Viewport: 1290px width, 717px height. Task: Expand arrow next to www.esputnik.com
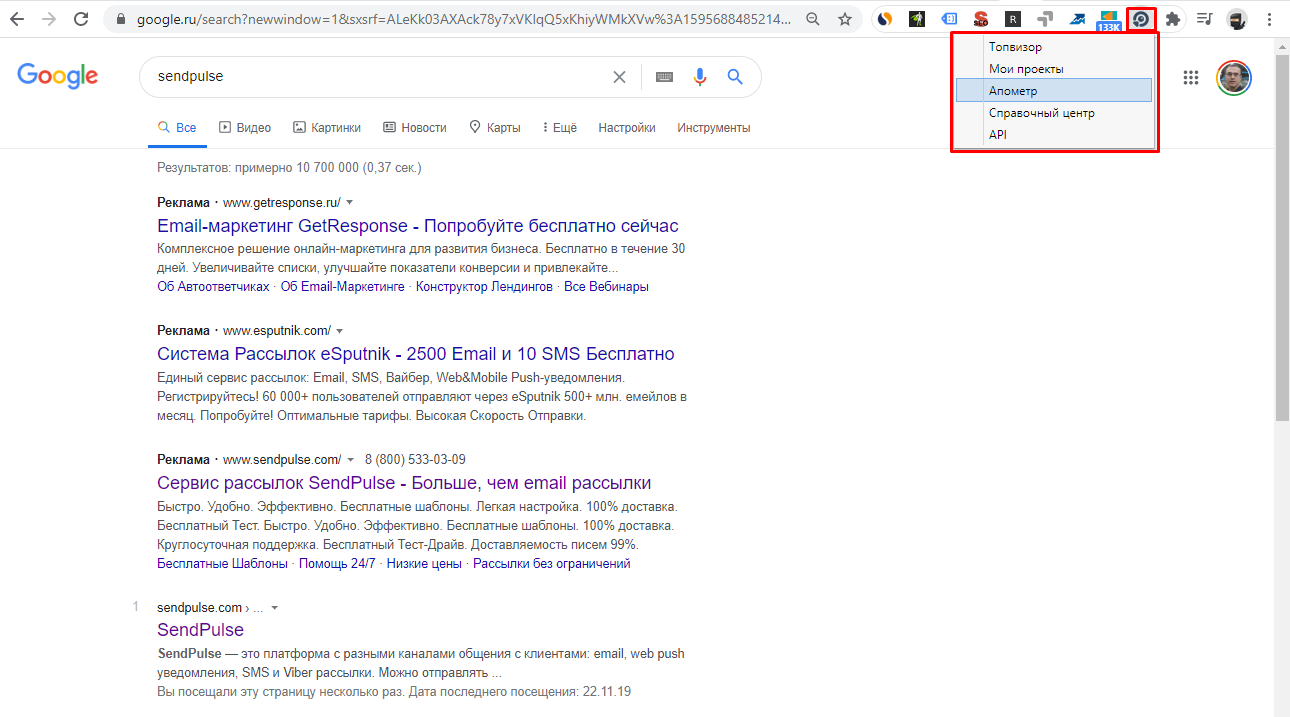[x=340, y=331]
